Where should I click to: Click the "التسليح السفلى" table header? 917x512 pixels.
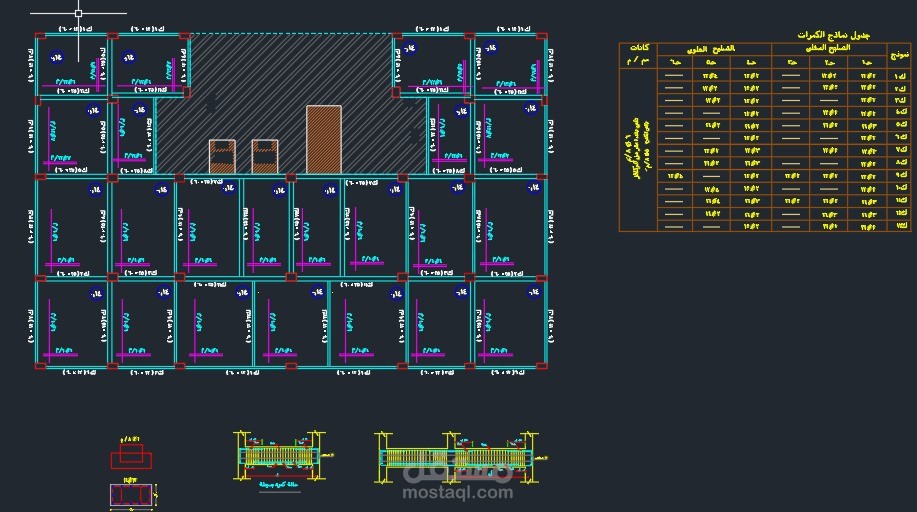(828, 48)
